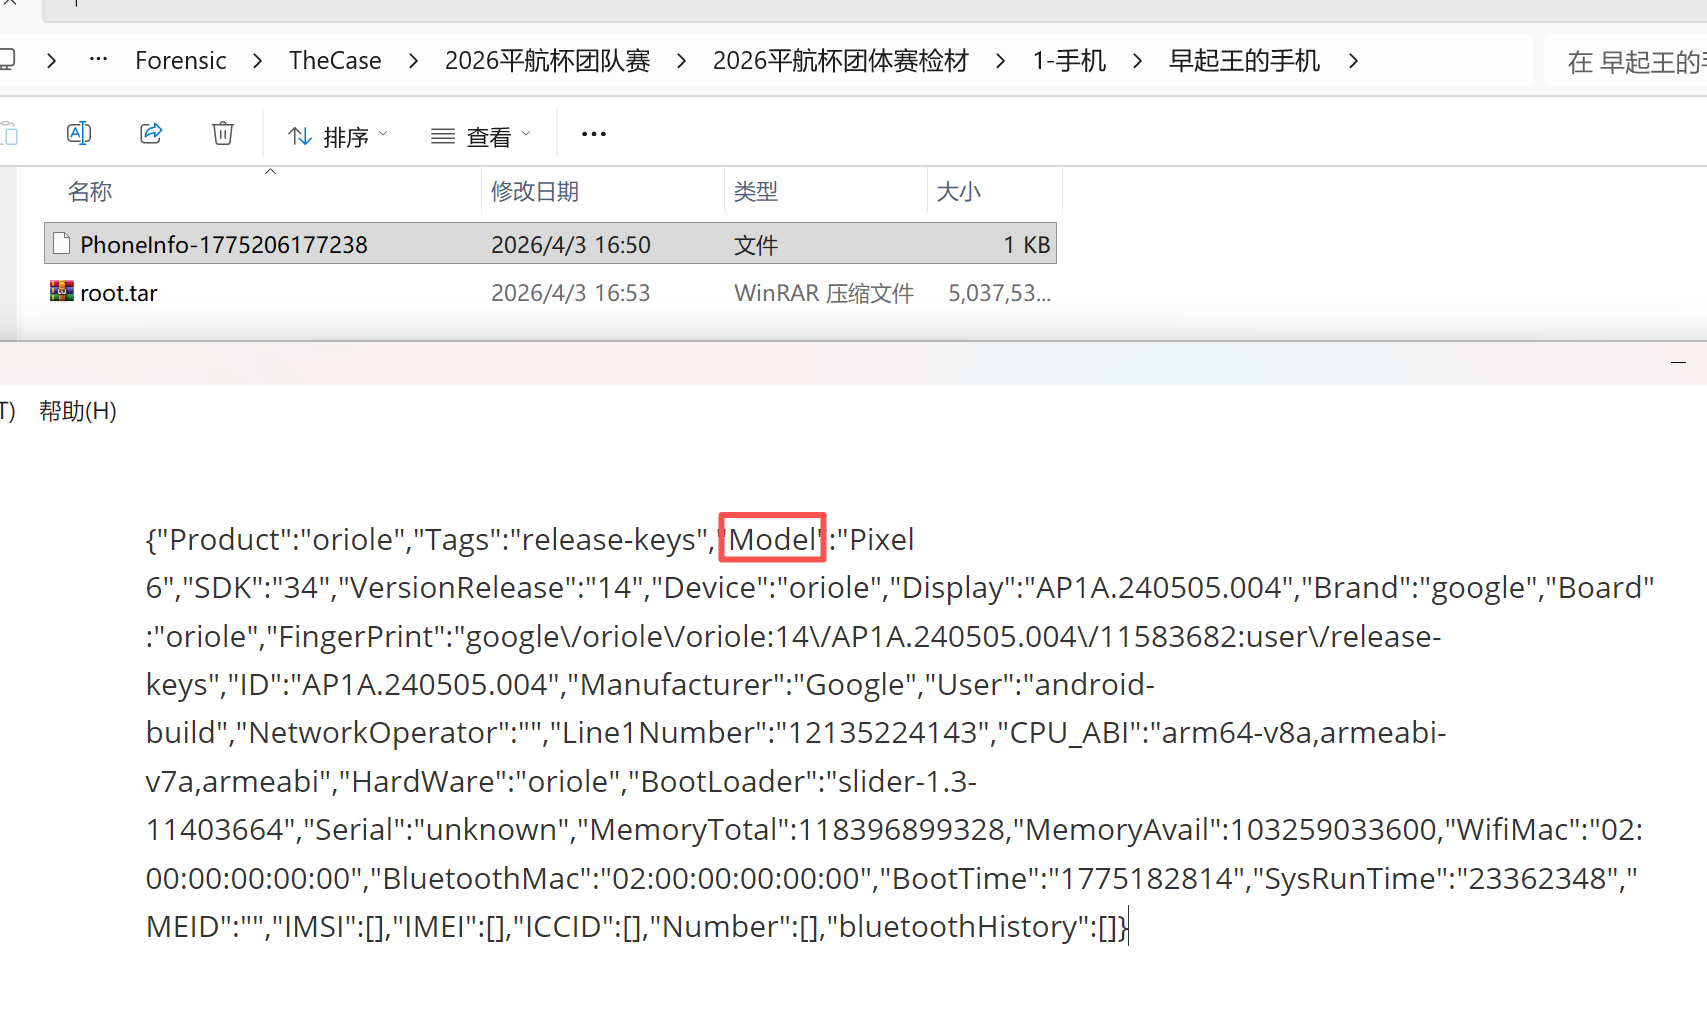Click the Share icon in Explorer toolbar
1707x1022 pixels.
[x=151, y=134]
